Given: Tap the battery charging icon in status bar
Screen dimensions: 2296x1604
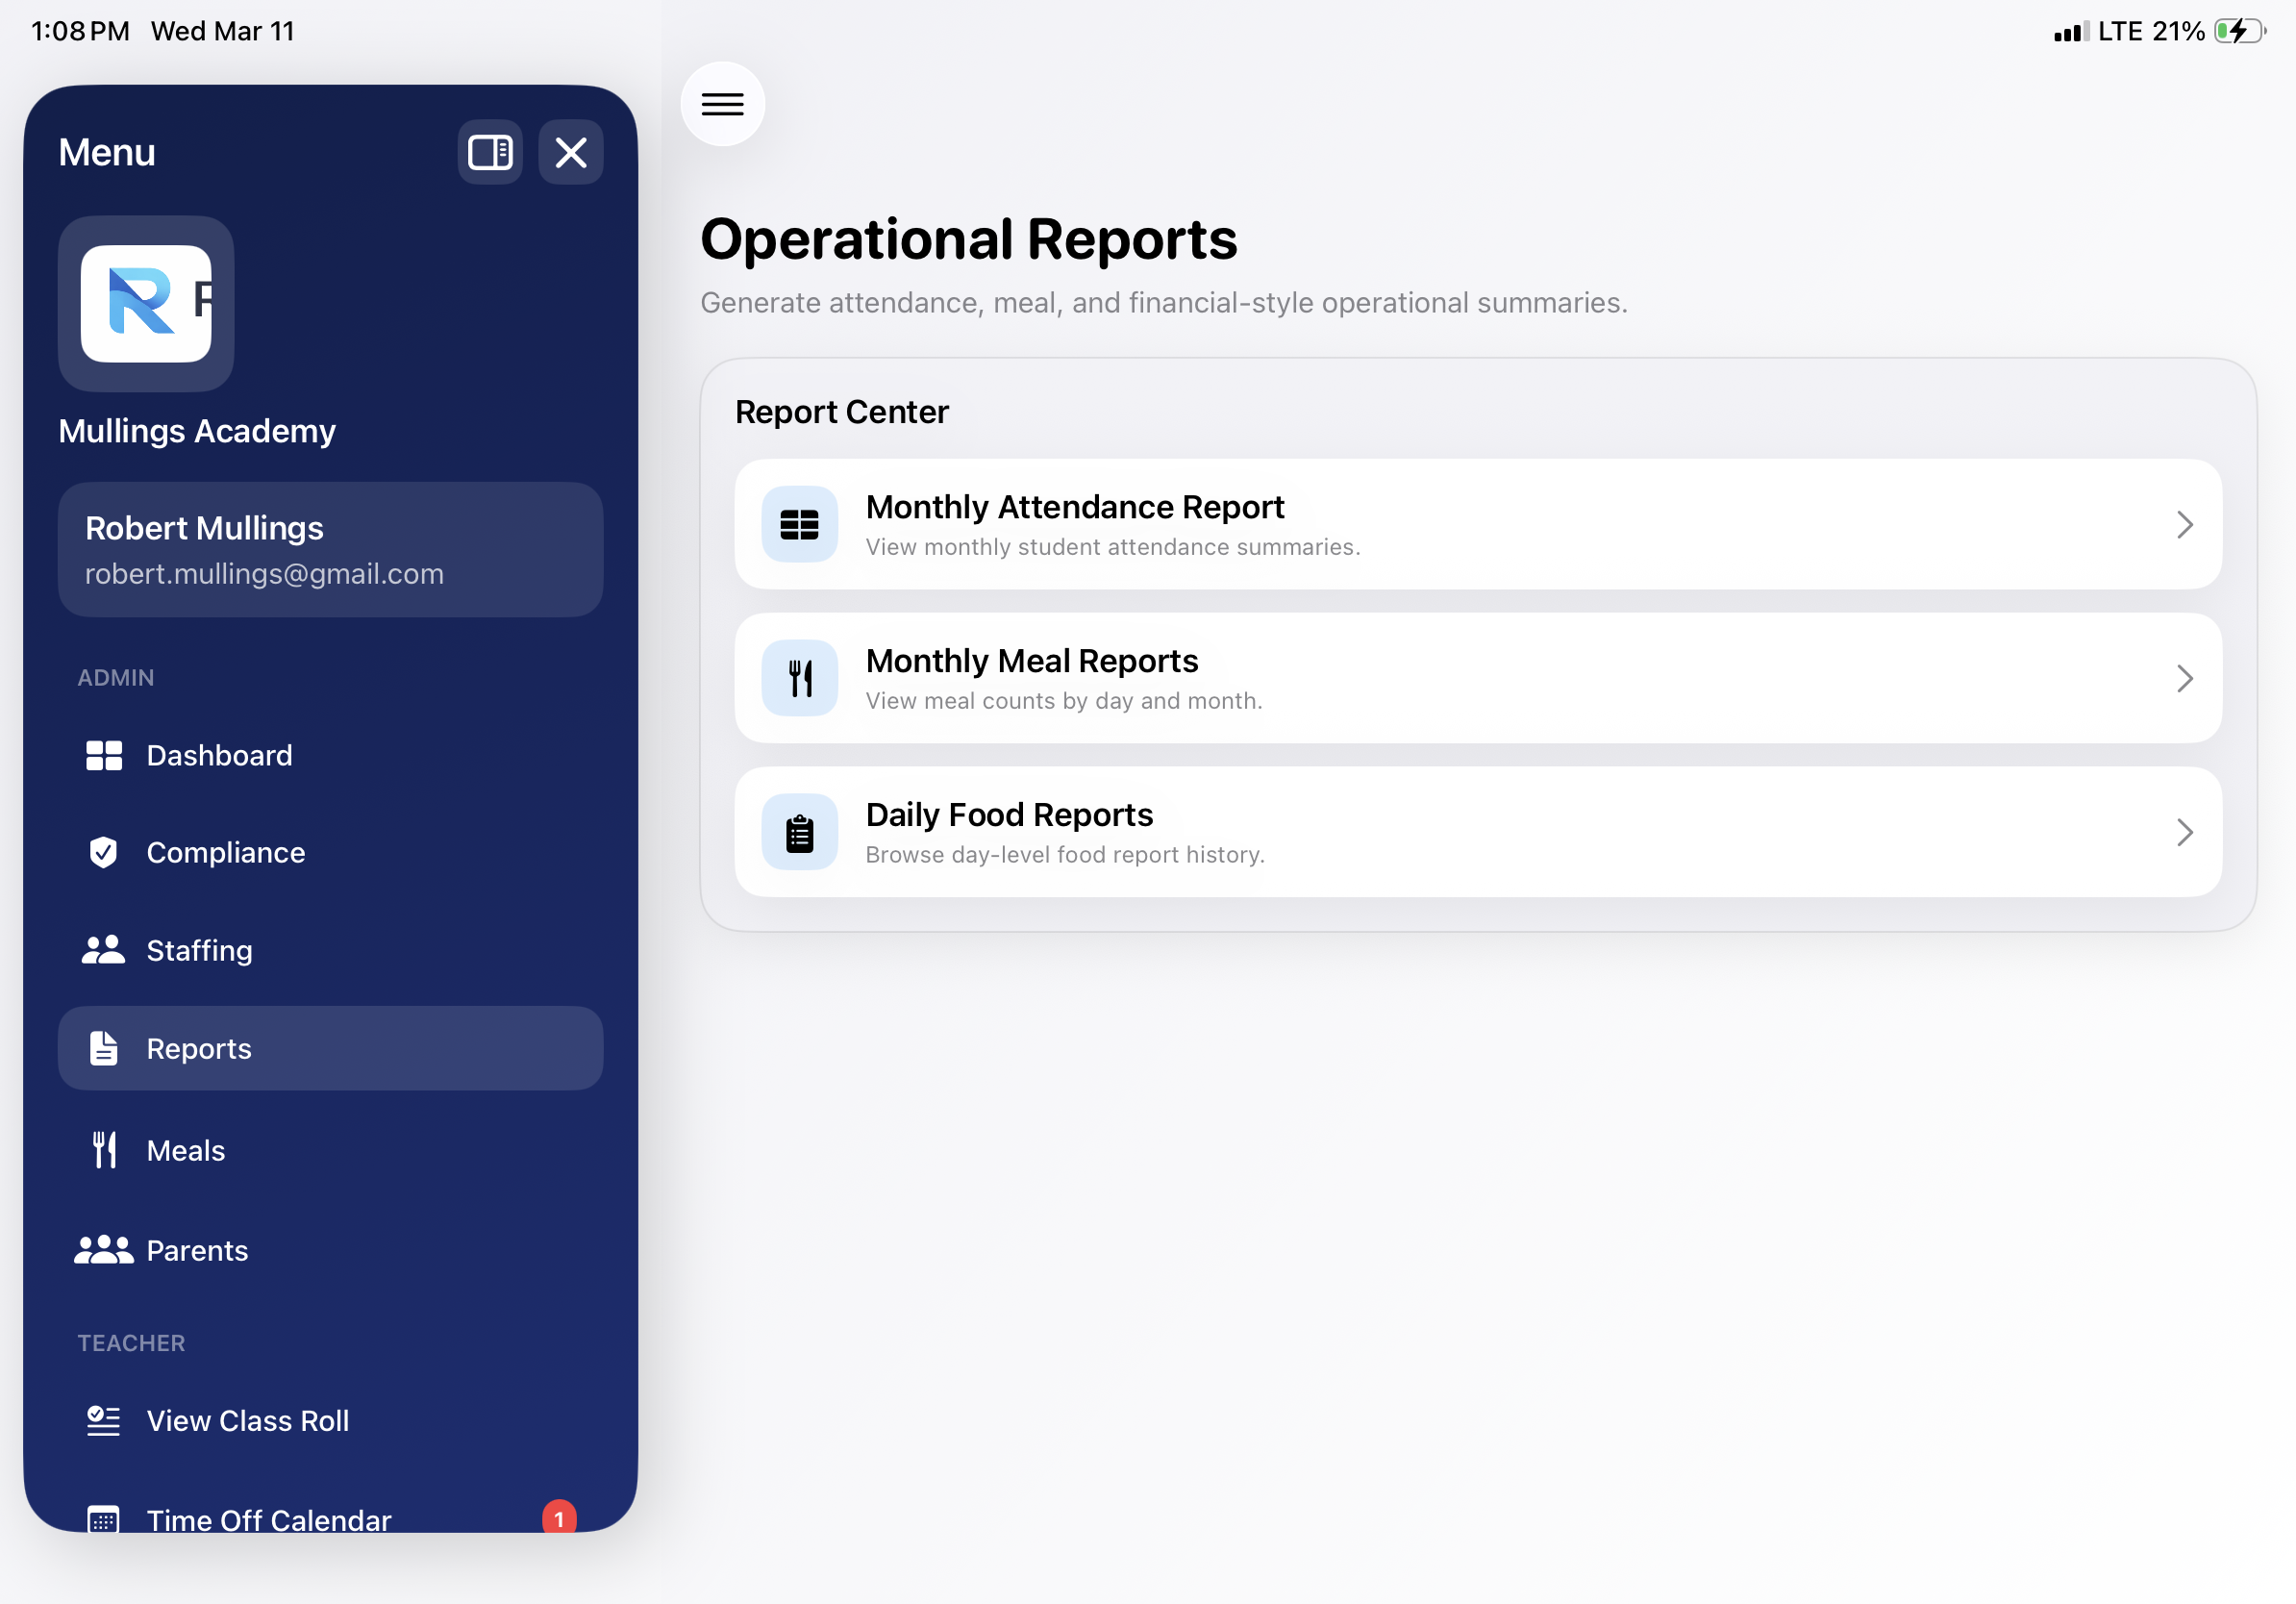Looking at the screenshot, I should tap(2240, 31).
